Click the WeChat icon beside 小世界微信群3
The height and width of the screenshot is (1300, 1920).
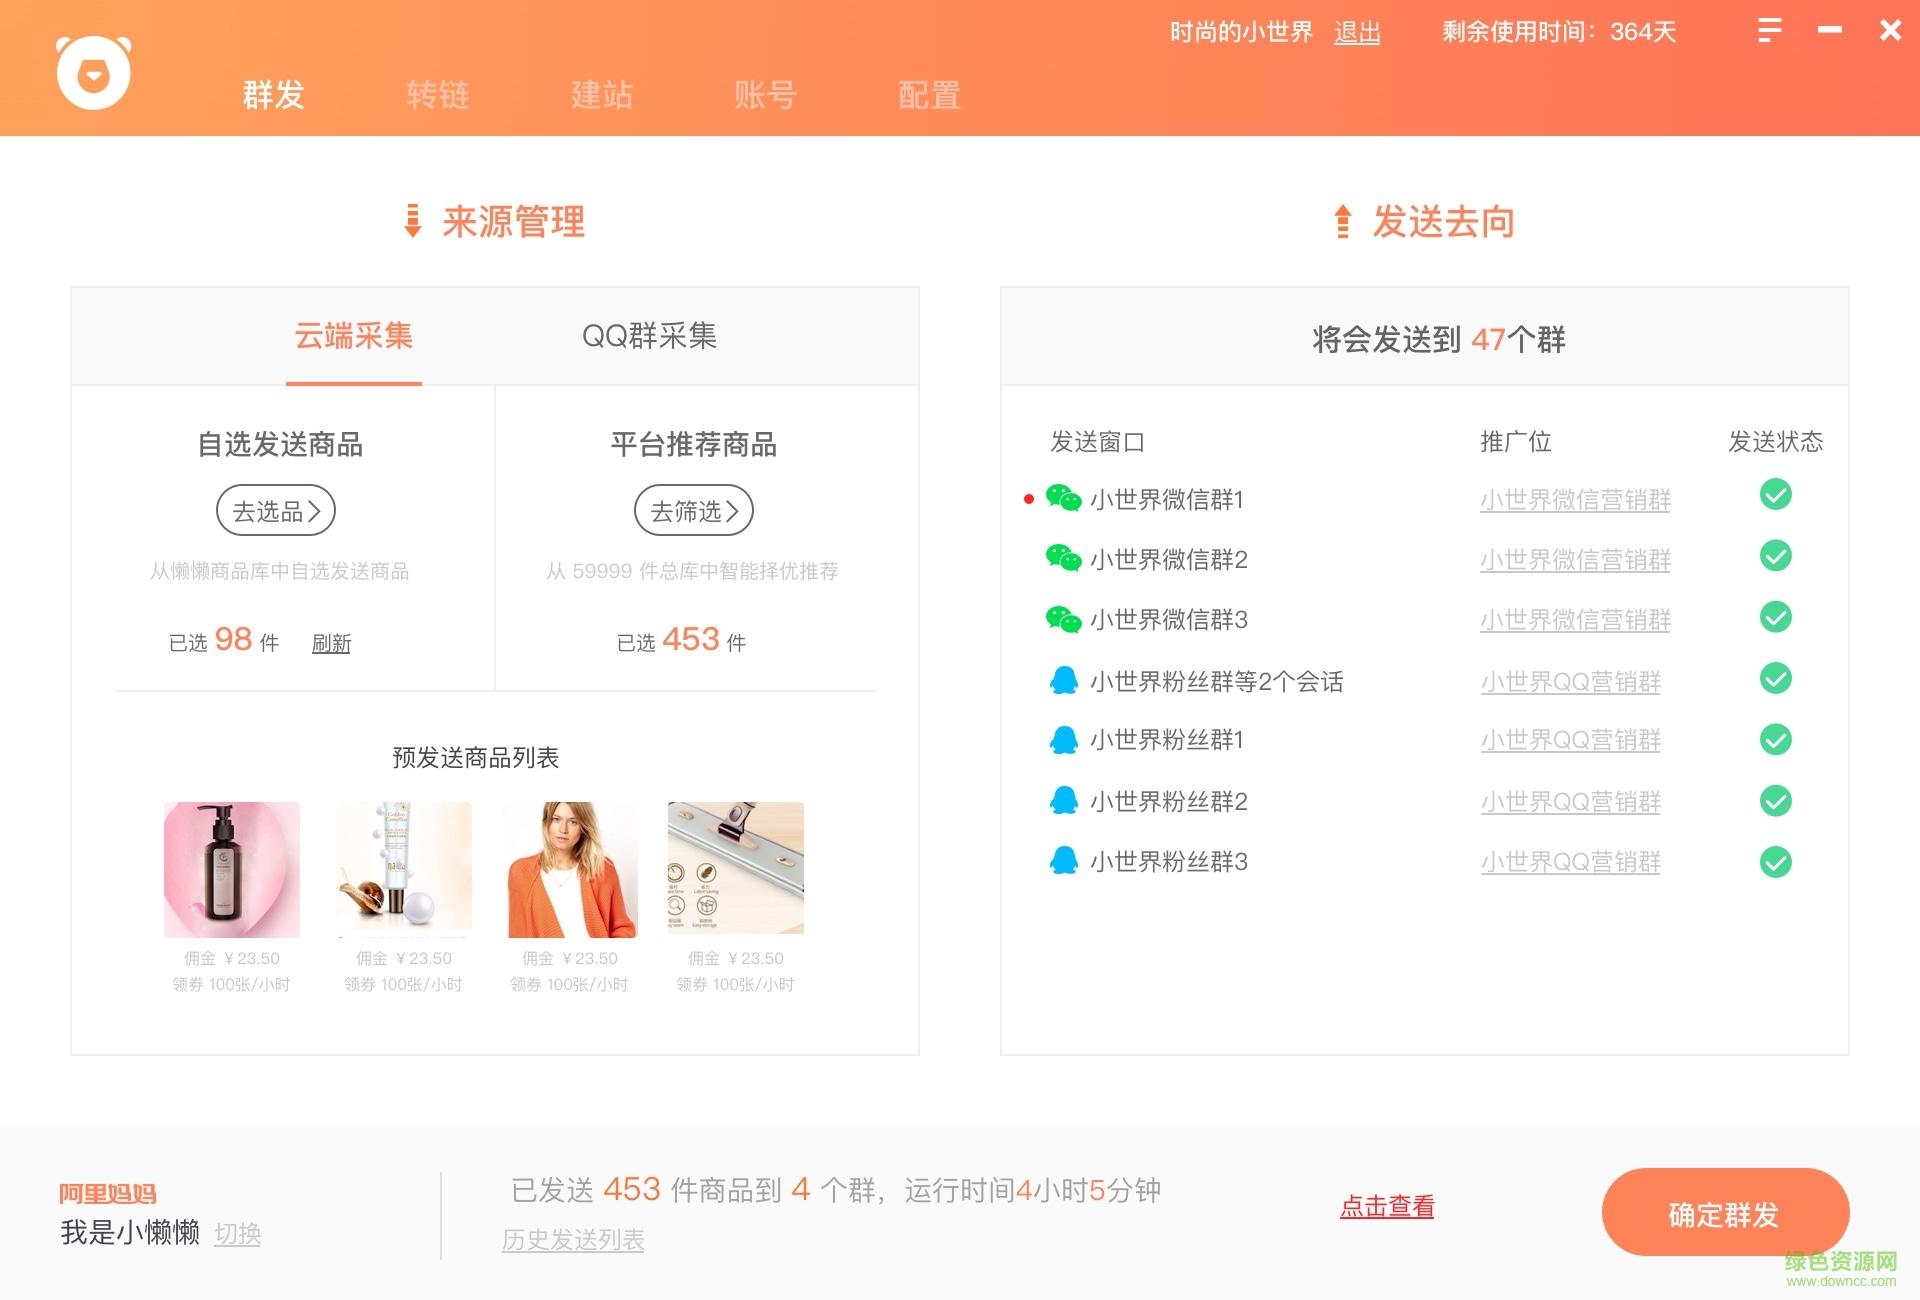tap(1063, 617)
